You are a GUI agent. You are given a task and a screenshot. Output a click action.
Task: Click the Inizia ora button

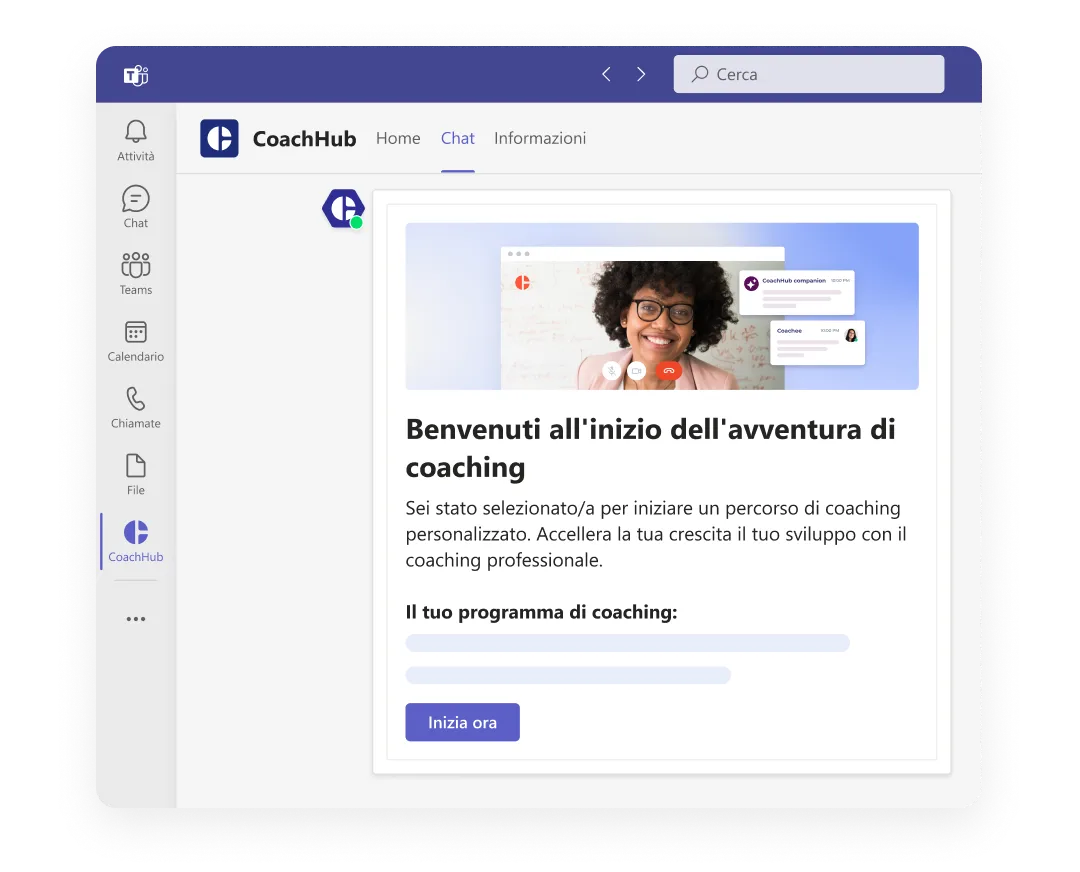click(x=462, y=722)
